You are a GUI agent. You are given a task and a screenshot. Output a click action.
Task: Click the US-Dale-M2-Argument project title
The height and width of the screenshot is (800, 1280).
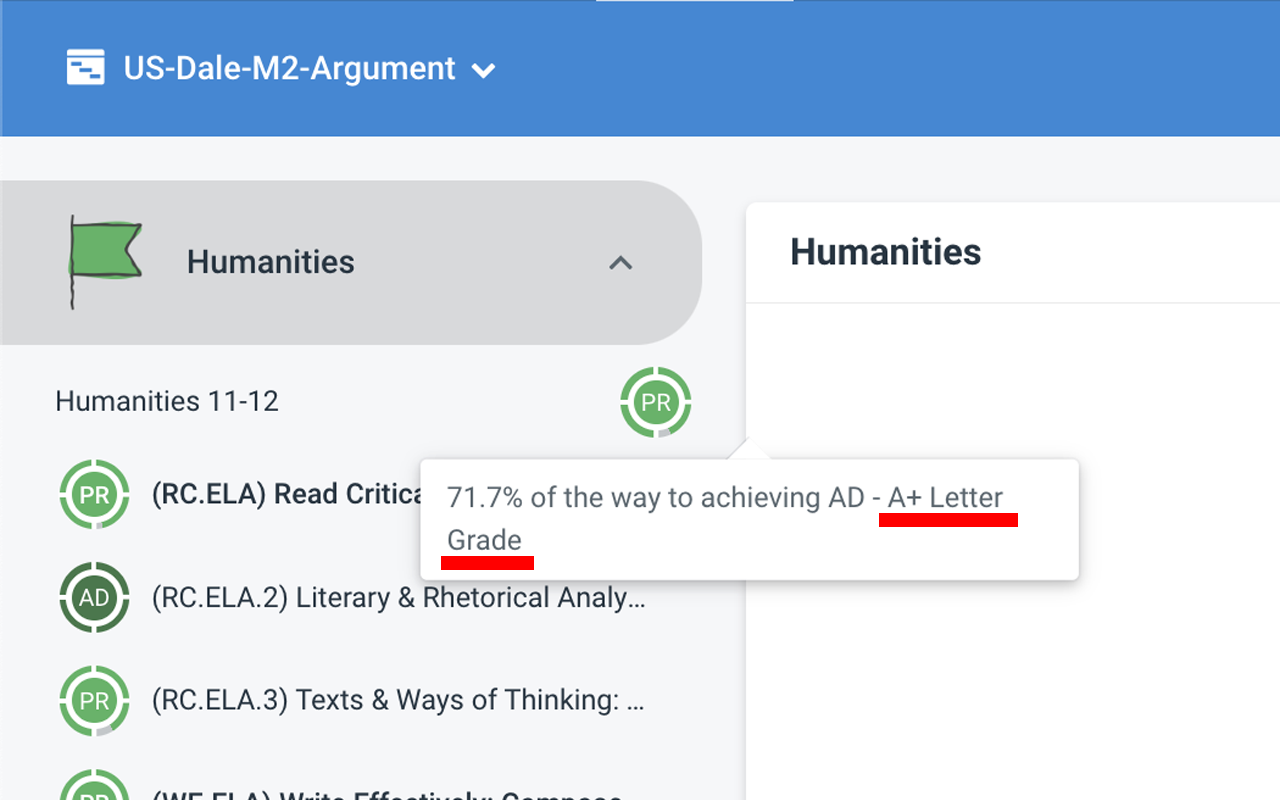(289, 68)
